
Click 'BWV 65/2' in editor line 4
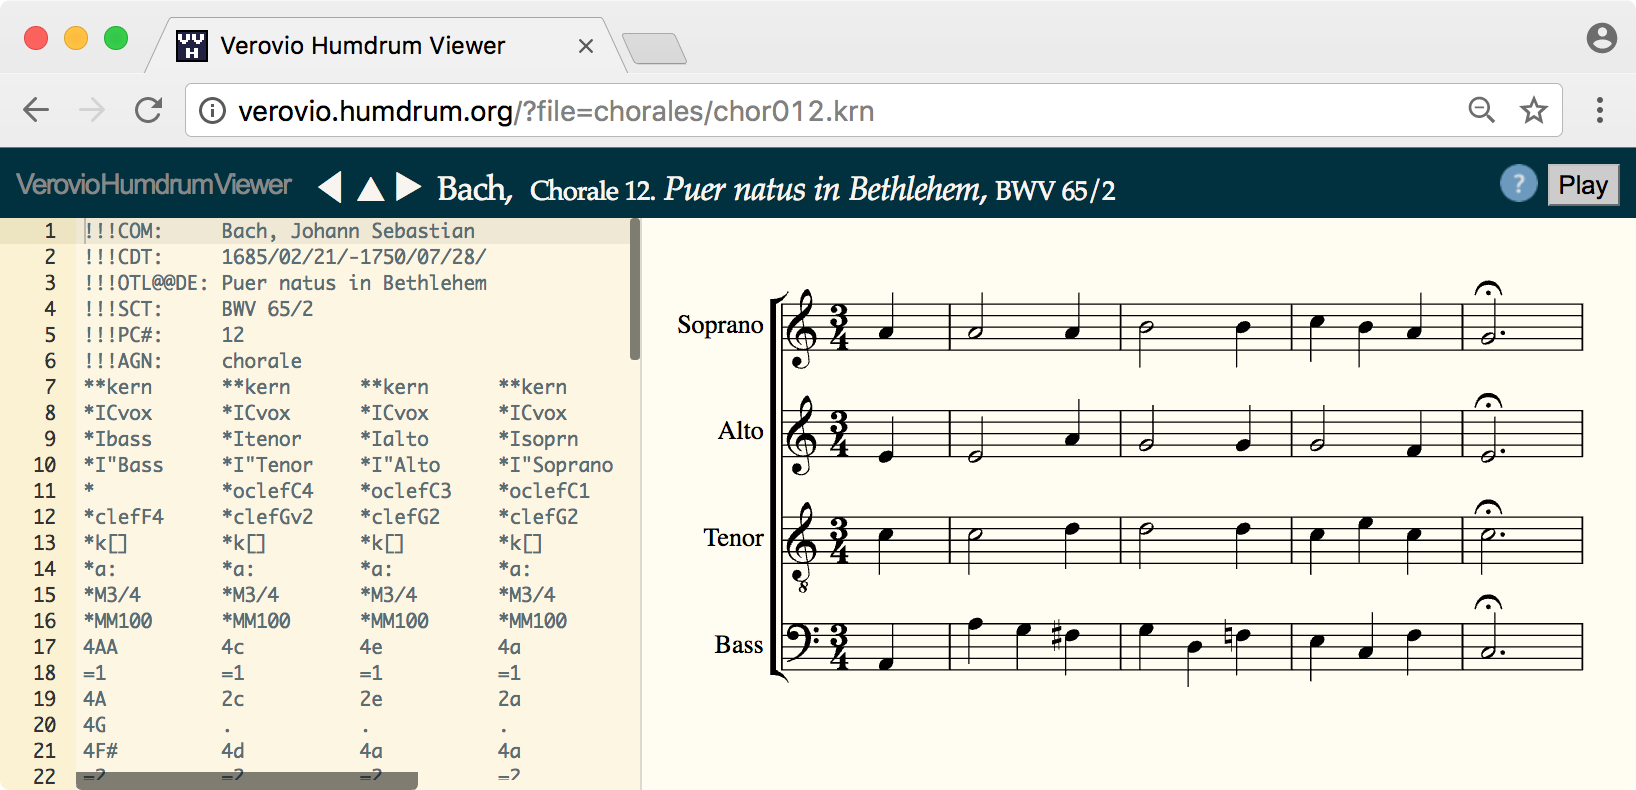pyautogui.click(x=267, y=309)
